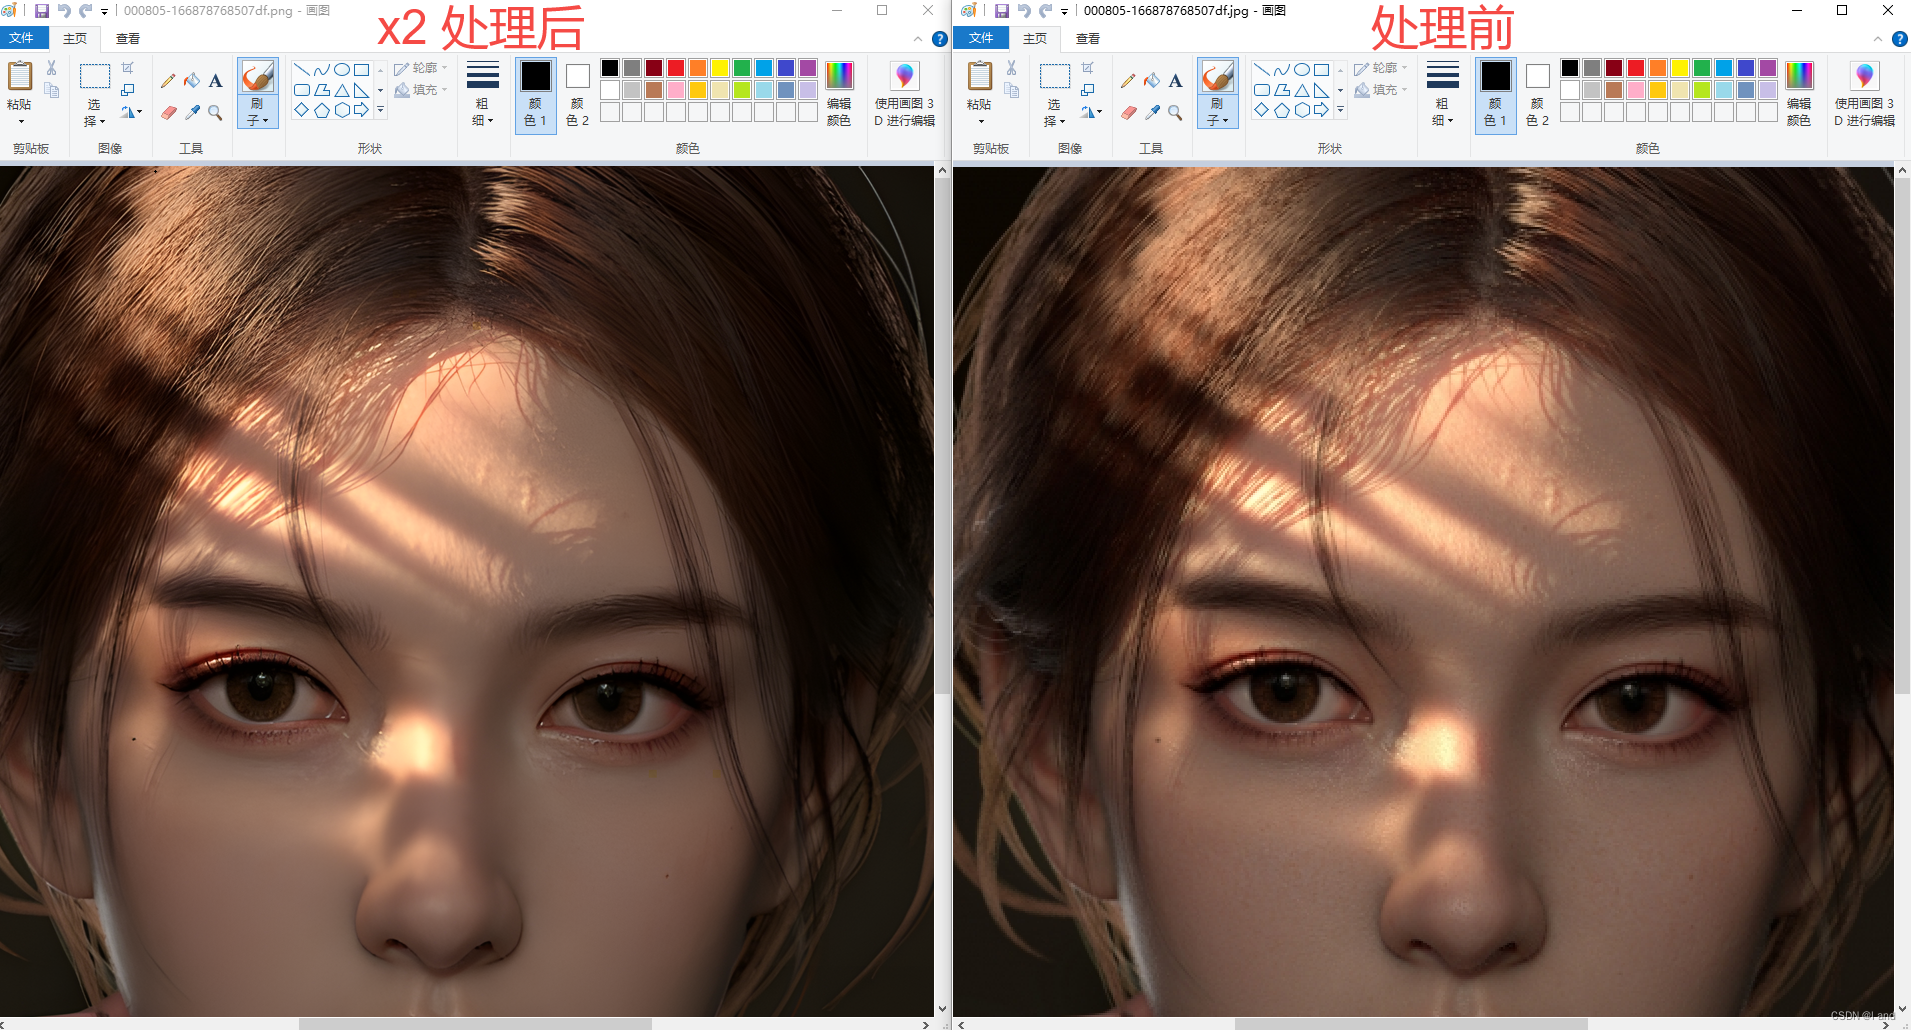Select the Pencil tool in left Paint window
1911x1030 pixels.
(168, 81)
